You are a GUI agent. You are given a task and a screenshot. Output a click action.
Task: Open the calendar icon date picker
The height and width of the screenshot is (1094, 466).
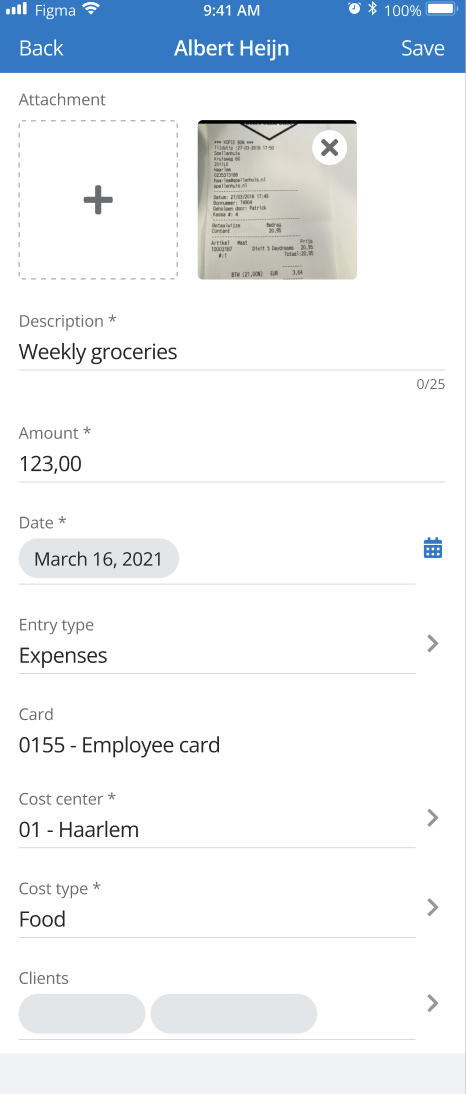pyautogui.click(x=433, y=548)
